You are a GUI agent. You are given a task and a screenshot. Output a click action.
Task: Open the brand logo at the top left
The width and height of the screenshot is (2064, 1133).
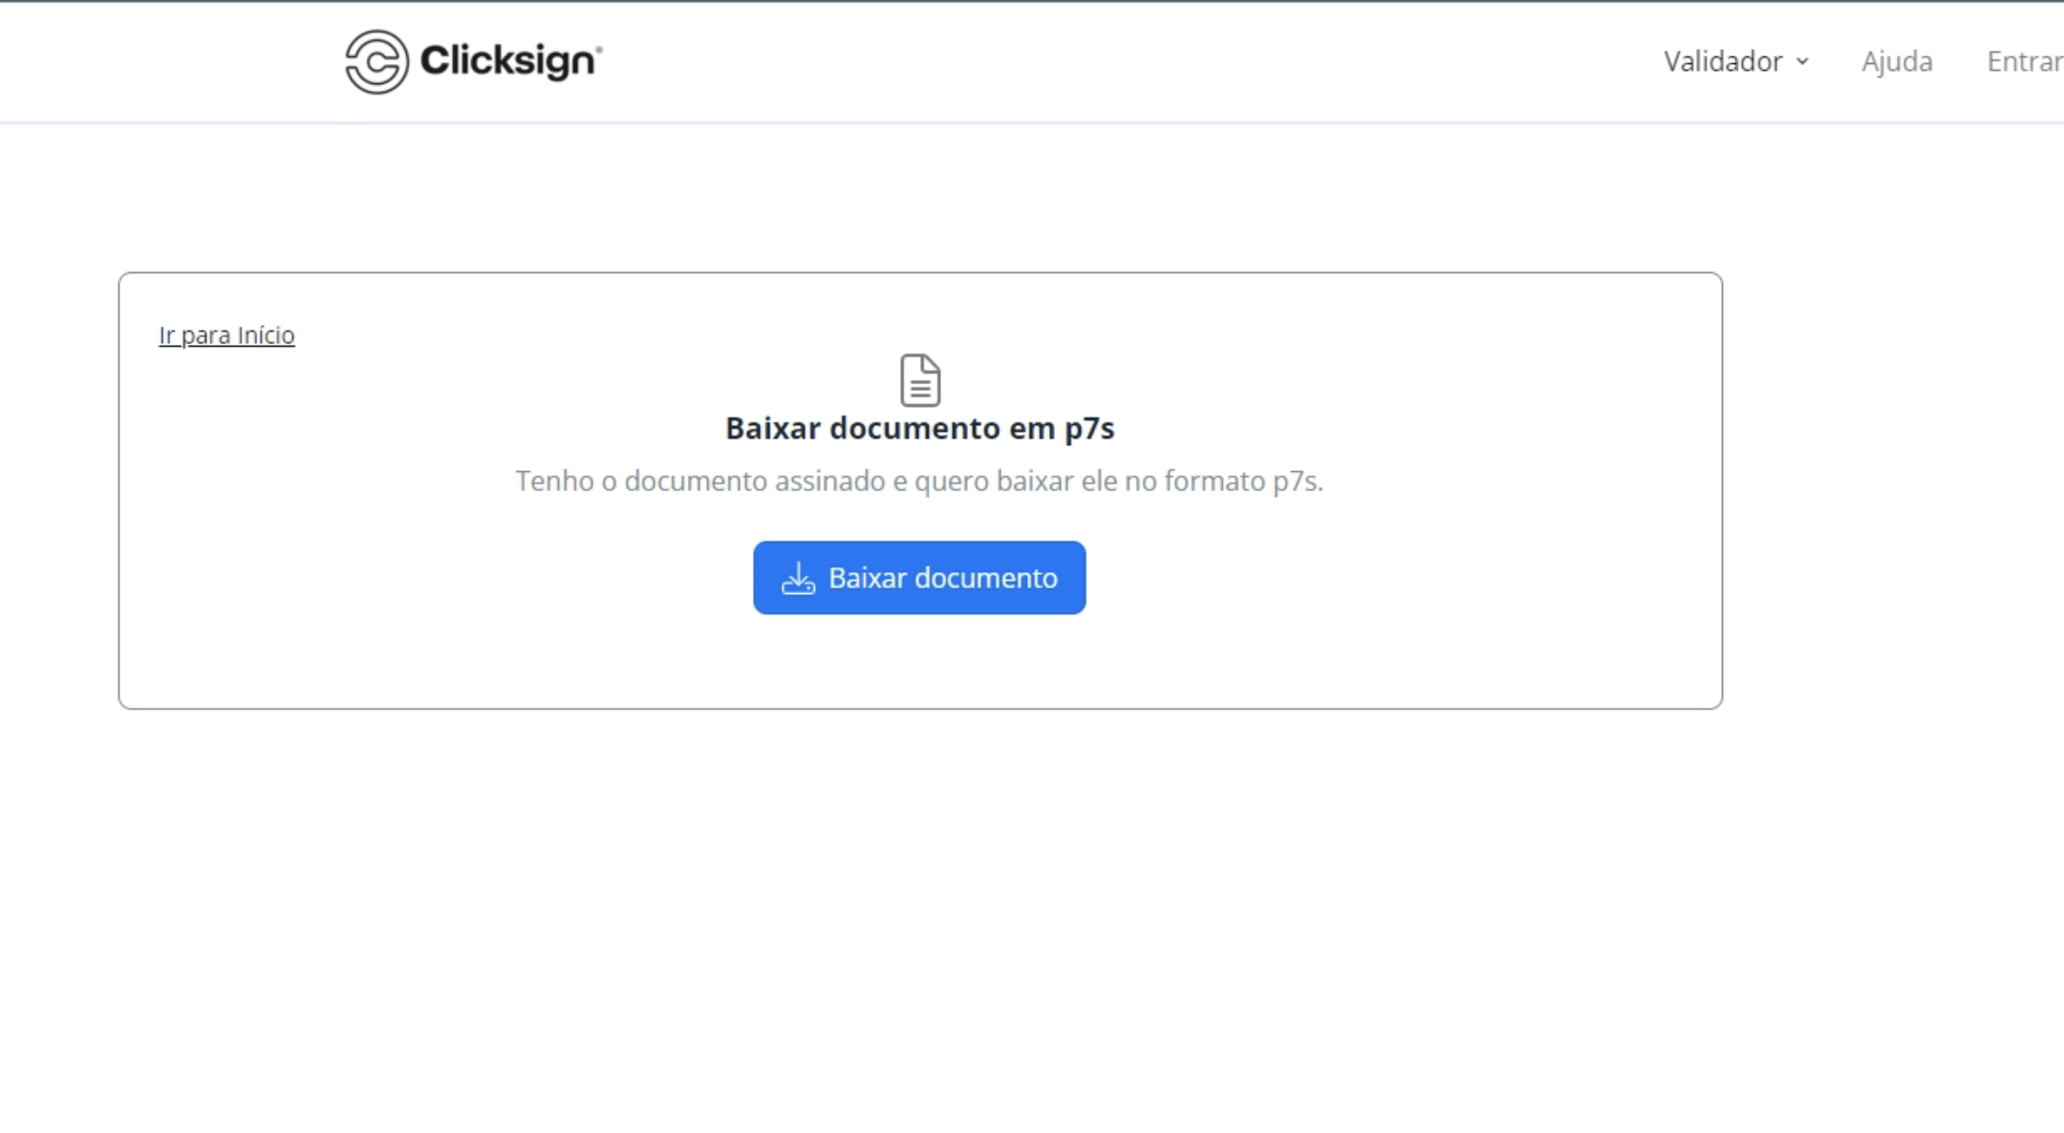coord(470,62)
